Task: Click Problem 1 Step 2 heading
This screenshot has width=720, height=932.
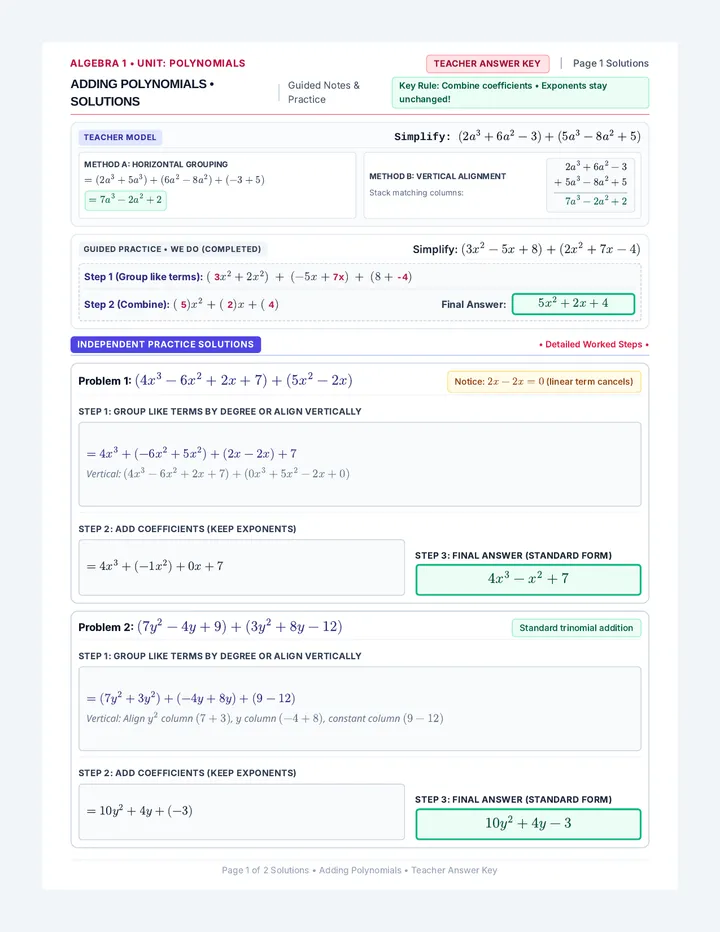Action: pyautogui.click(x=187, y=529)
